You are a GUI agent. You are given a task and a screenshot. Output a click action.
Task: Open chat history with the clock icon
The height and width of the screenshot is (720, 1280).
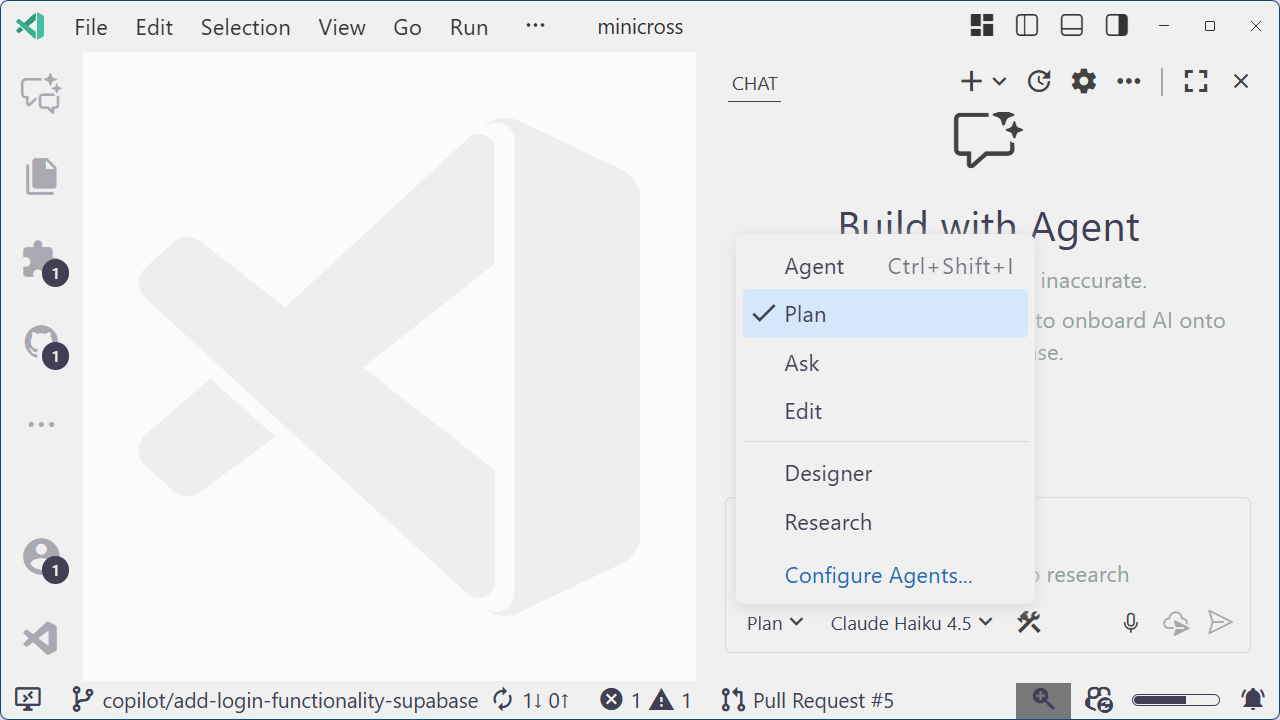[1038, 81]
